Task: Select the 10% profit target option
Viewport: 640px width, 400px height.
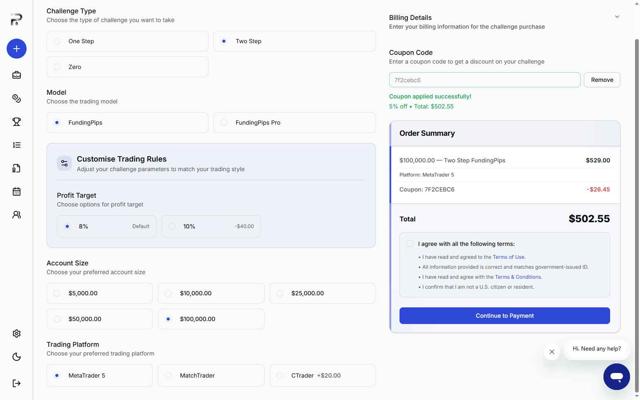Action: pos(211,226)
